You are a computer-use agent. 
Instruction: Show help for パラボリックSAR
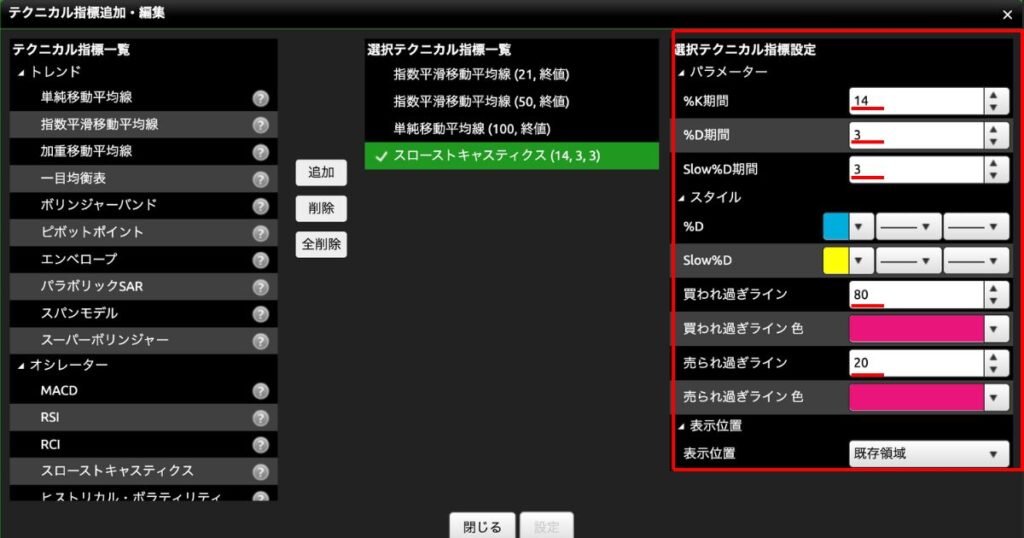point(260,287)
